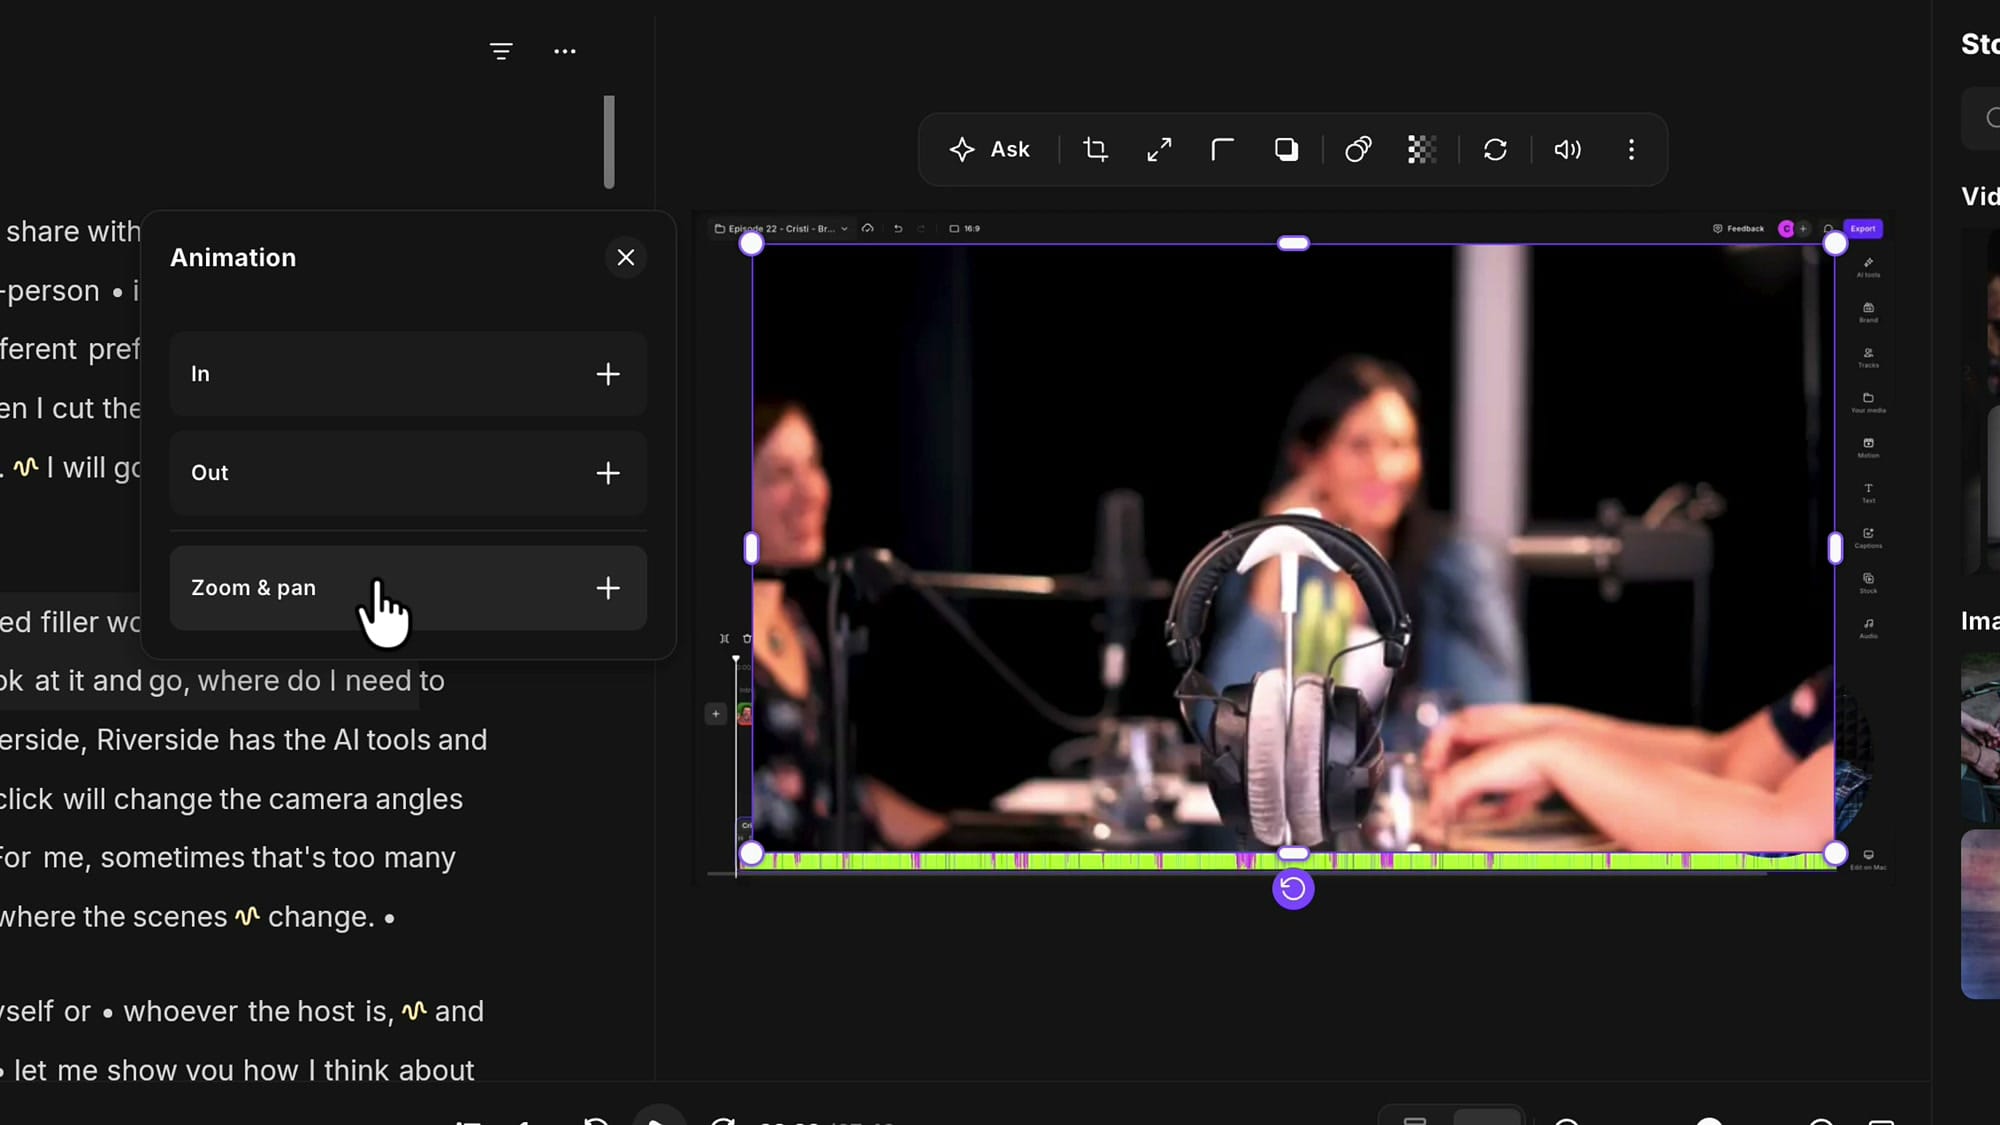The height and width of the screenshot is (1125, 2000).
Task: Click the left-middle edge handle of the selection
Action: 751,548
